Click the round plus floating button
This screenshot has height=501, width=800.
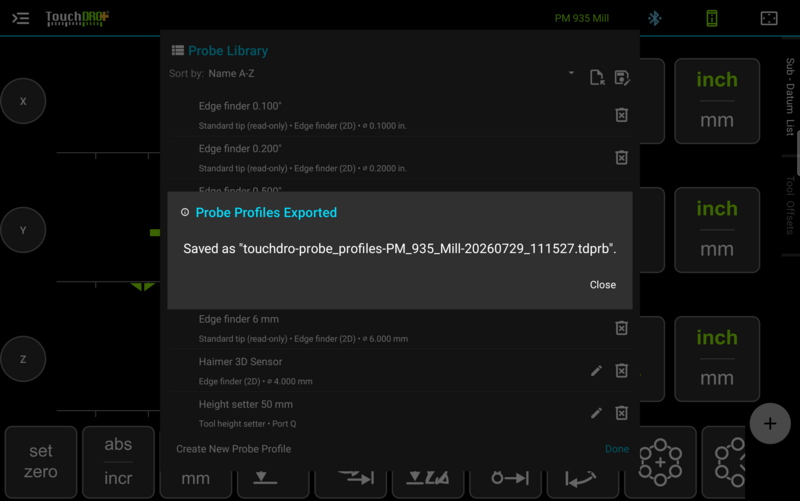770,423
